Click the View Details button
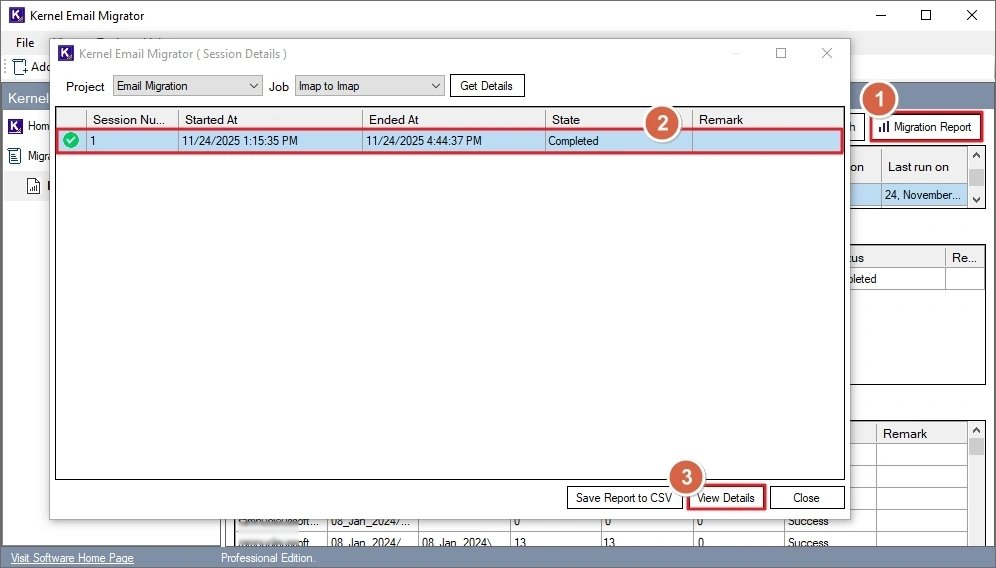Screen dimensions: 996x568 tap(726, 497)
